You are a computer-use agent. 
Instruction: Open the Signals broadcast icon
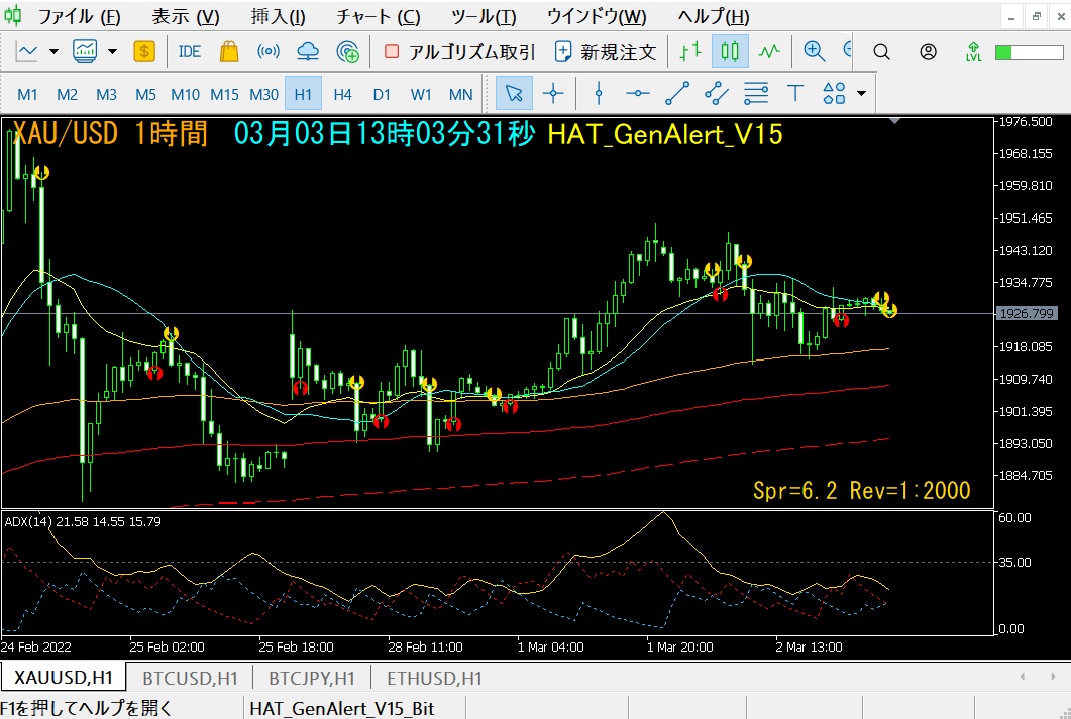pos(268,52)
